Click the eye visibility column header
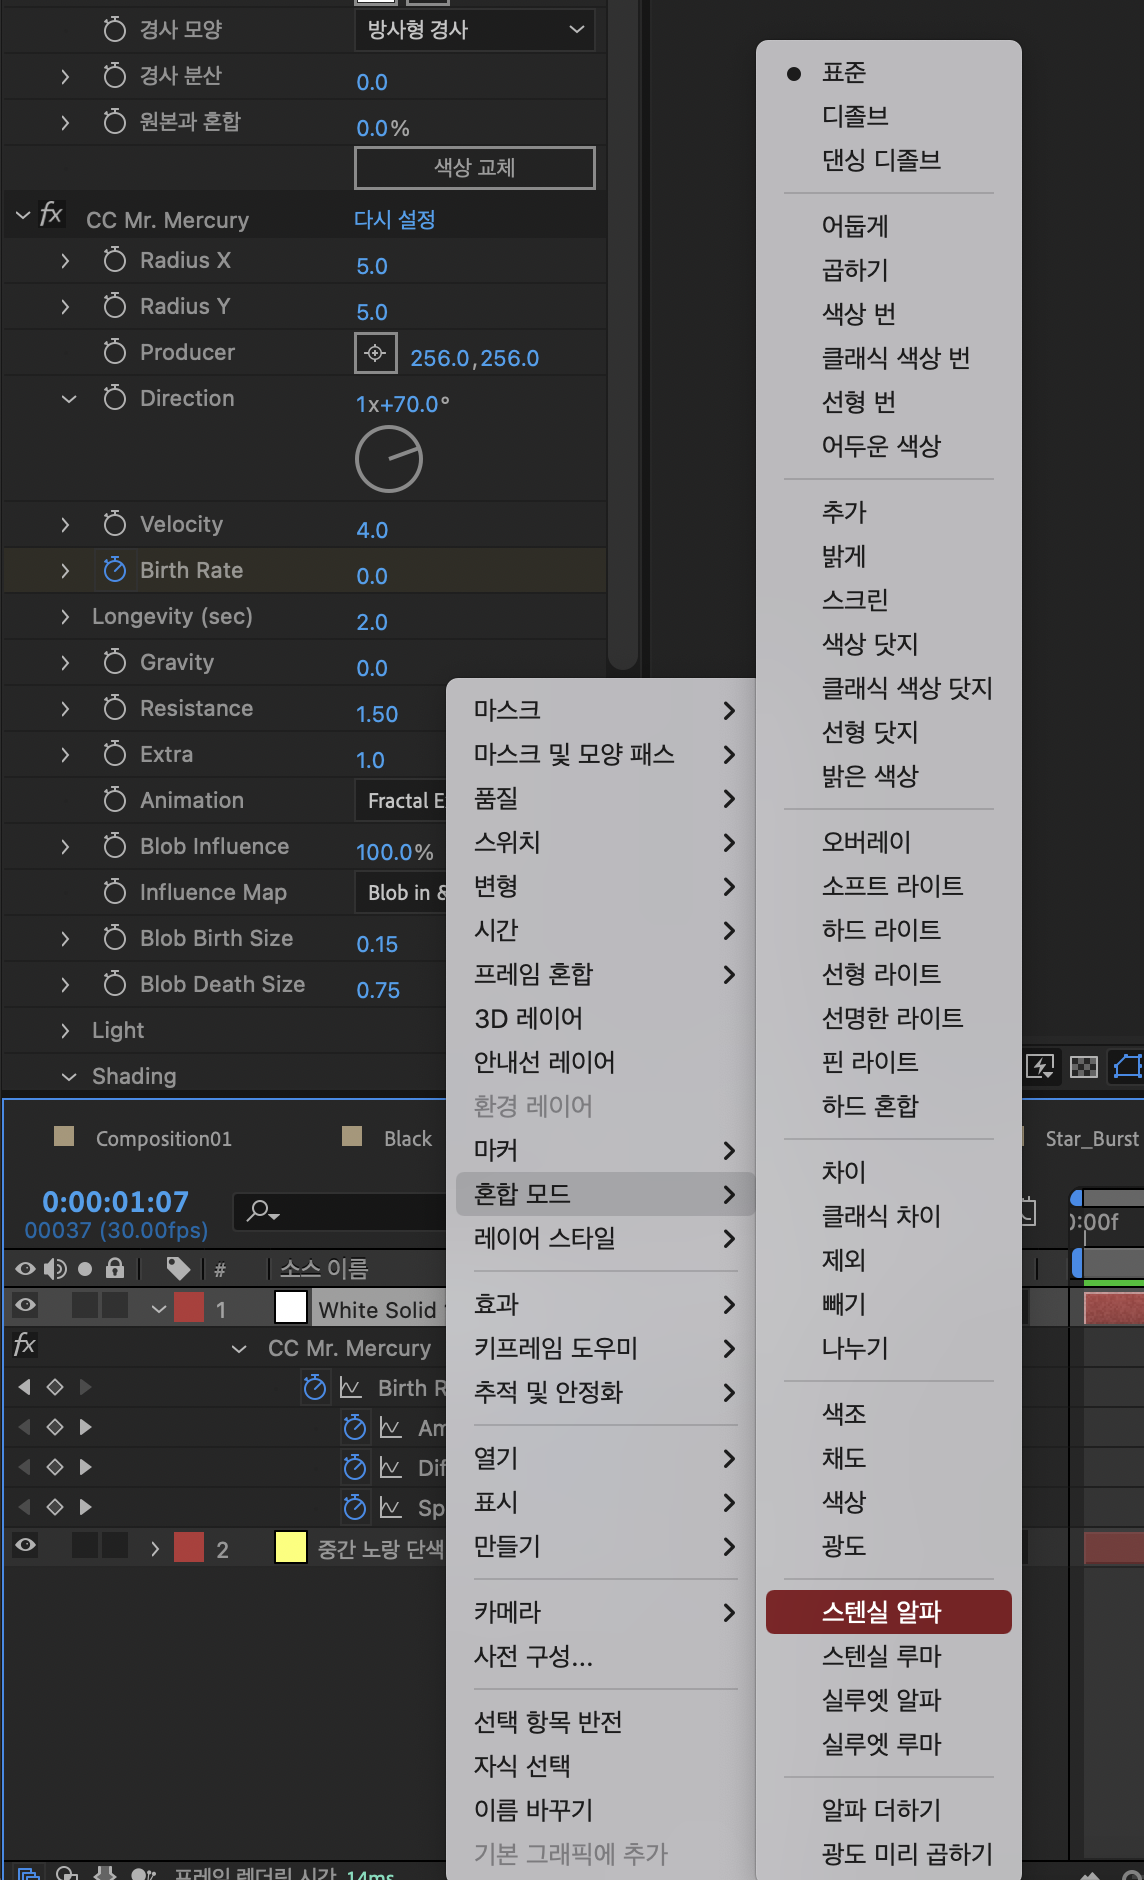Screen dimensions: 1144x1880 pyautogui.click(x=25, y=1269)
